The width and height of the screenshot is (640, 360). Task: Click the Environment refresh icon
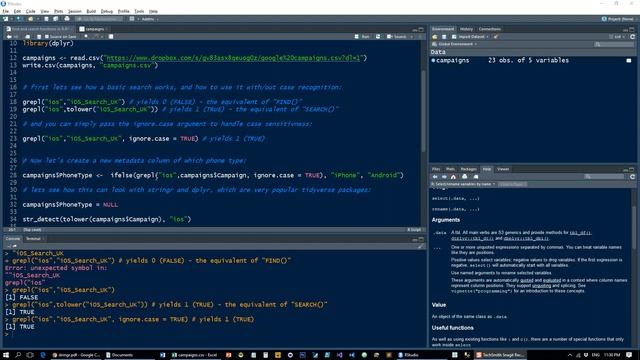(x=632, y=37)
